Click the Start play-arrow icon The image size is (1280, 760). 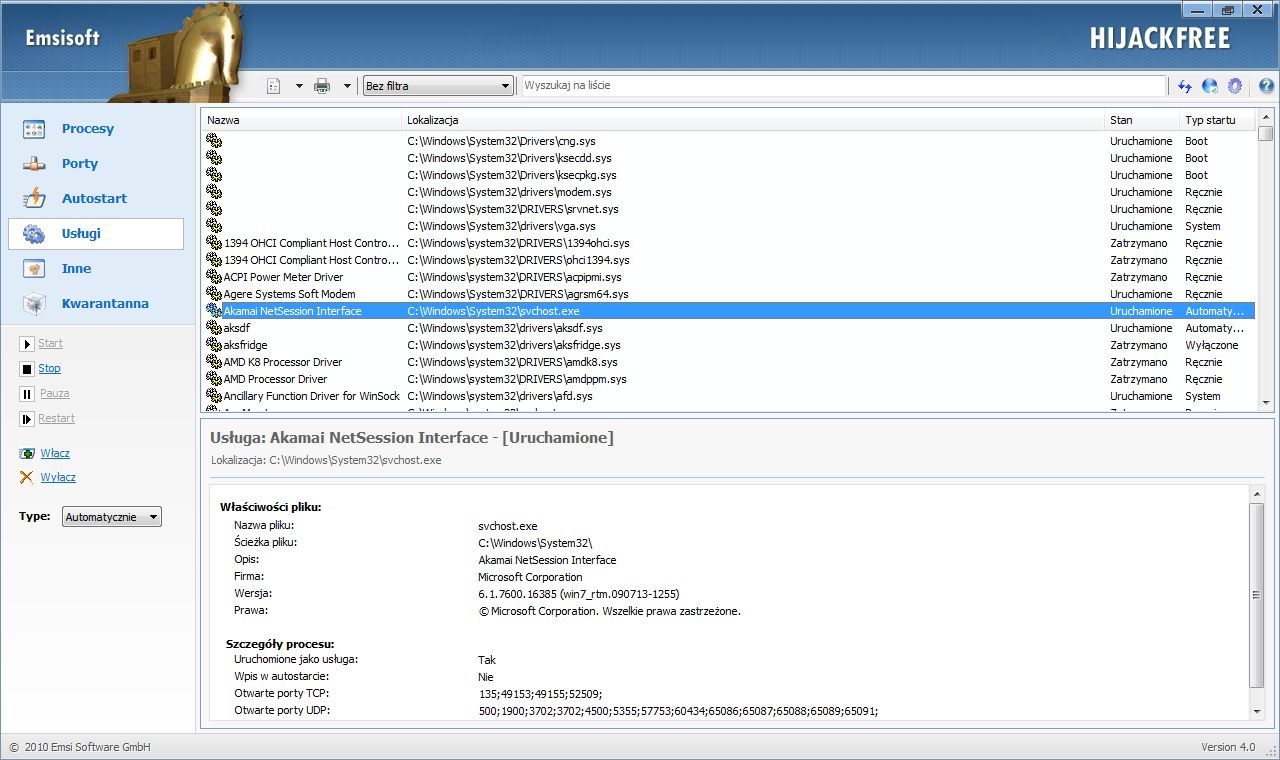coord(27,344)
